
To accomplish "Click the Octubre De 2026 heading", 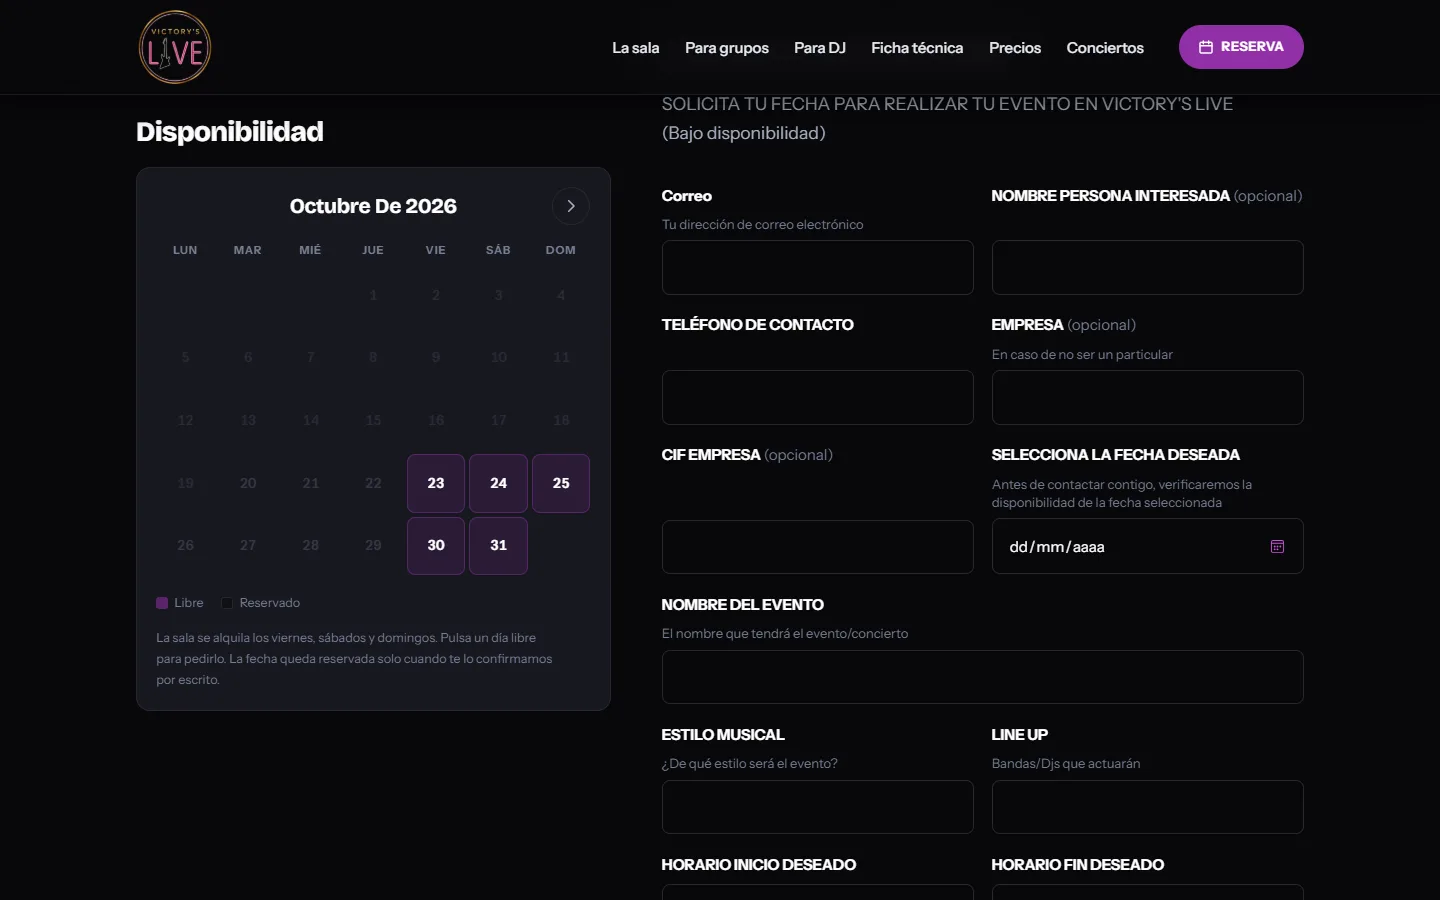I will pyautogui.click(x=373, y=206).
